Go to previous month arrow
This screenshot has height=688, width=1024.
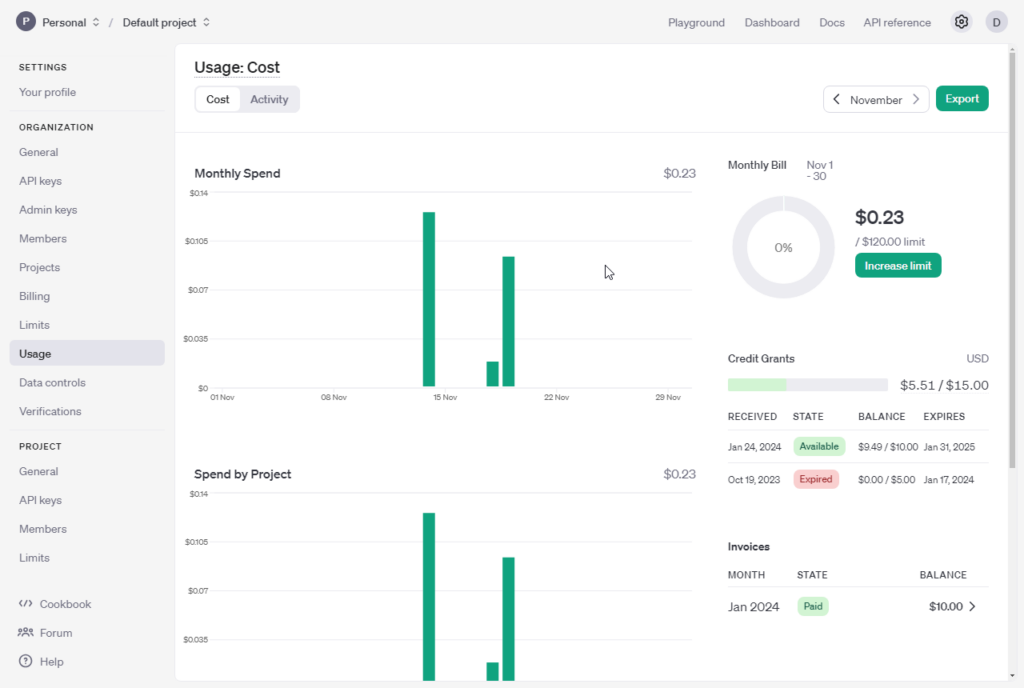(837, 99)
